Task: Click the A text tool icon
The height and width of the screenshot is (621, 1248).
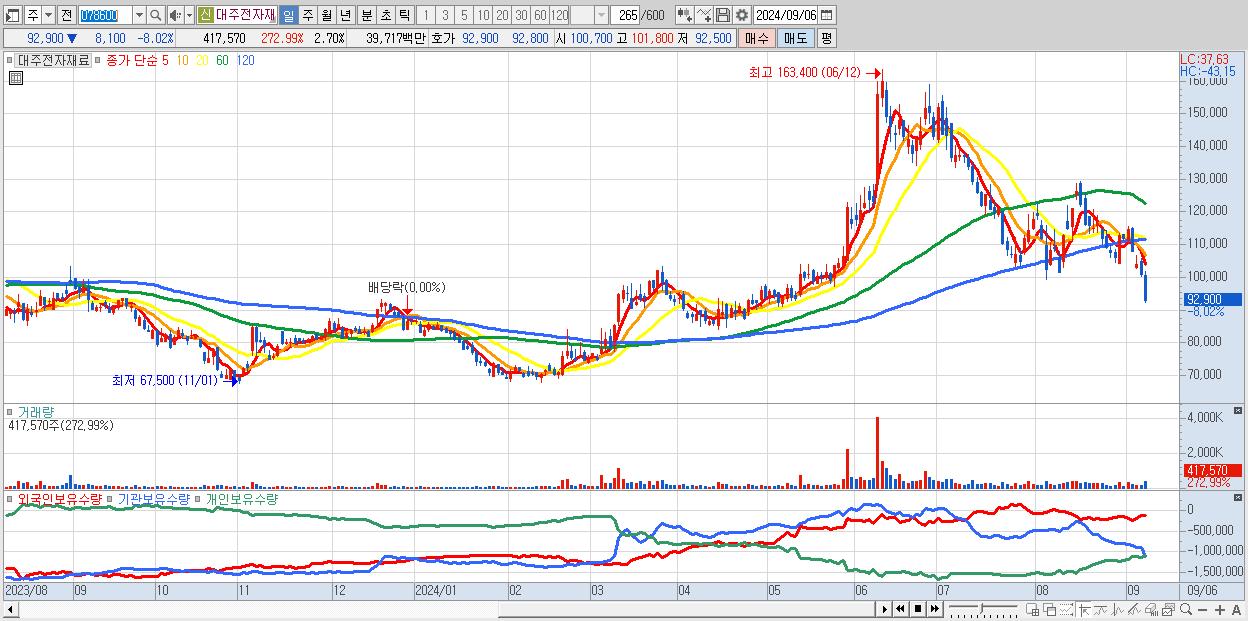Action: click(1236, 609)
